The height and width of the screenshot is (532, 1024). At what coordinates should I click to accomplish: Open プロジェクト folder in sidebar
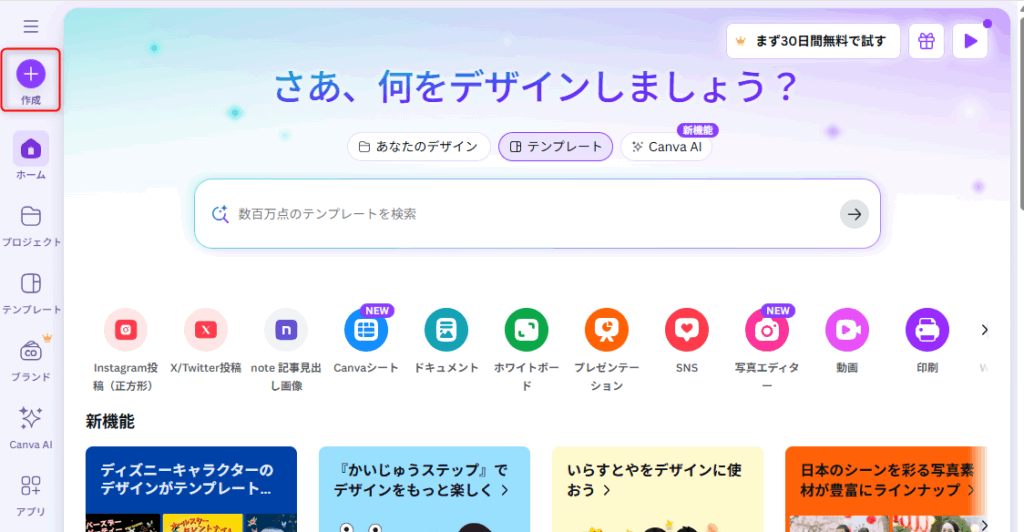[x=31, y=226]
